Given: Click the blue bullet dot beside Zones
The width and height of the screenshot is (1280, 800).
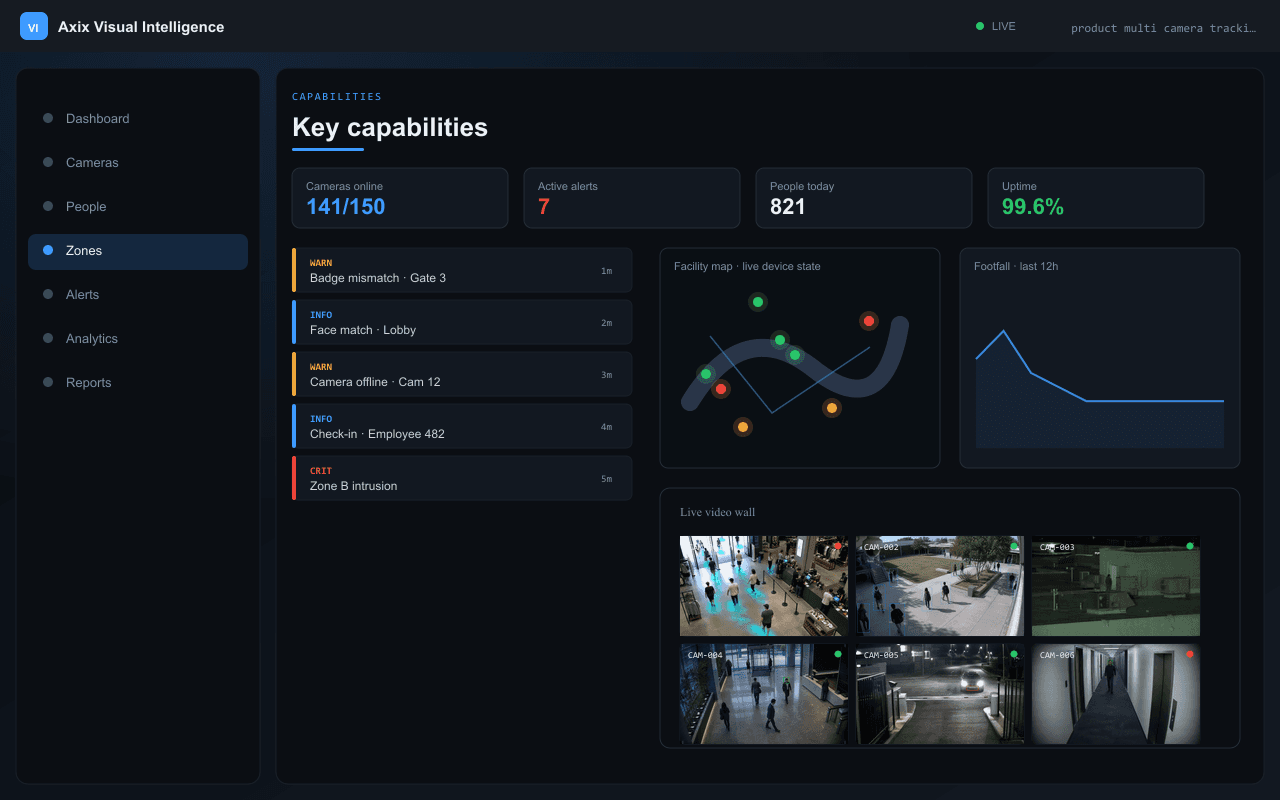Looking at the screenshot, I should pyautogui.click(x=48, y=250).
